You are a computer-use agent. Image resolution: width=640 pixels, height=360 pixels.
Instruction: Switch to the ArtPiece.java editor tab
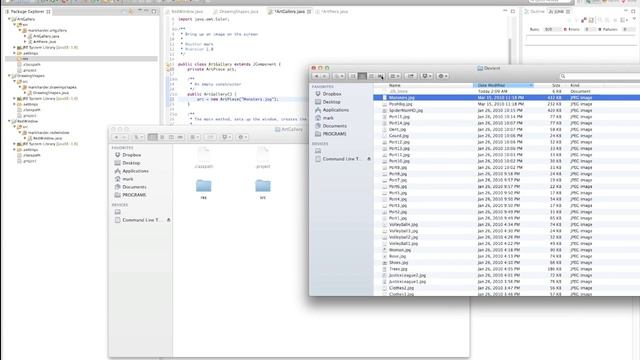click(x=334, y=11)
